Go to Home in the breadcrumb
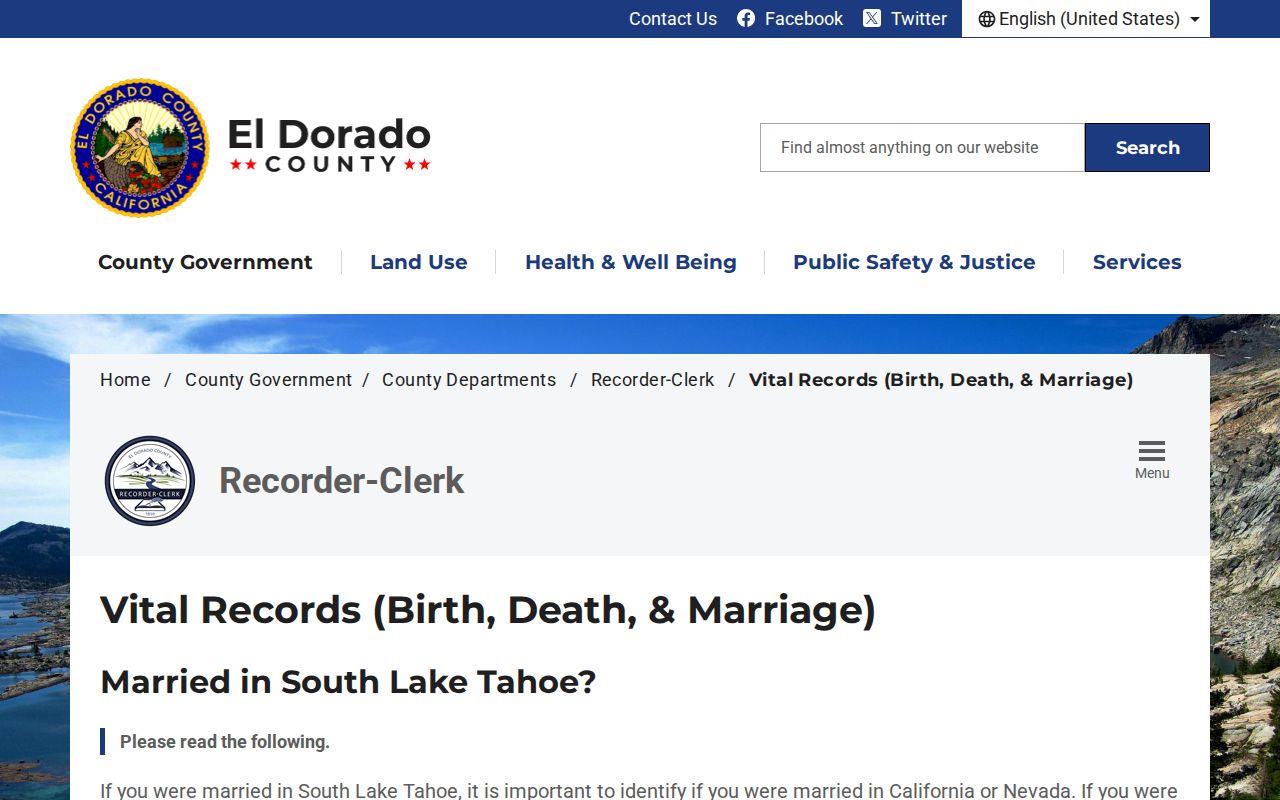 click(x=125, y=380)
